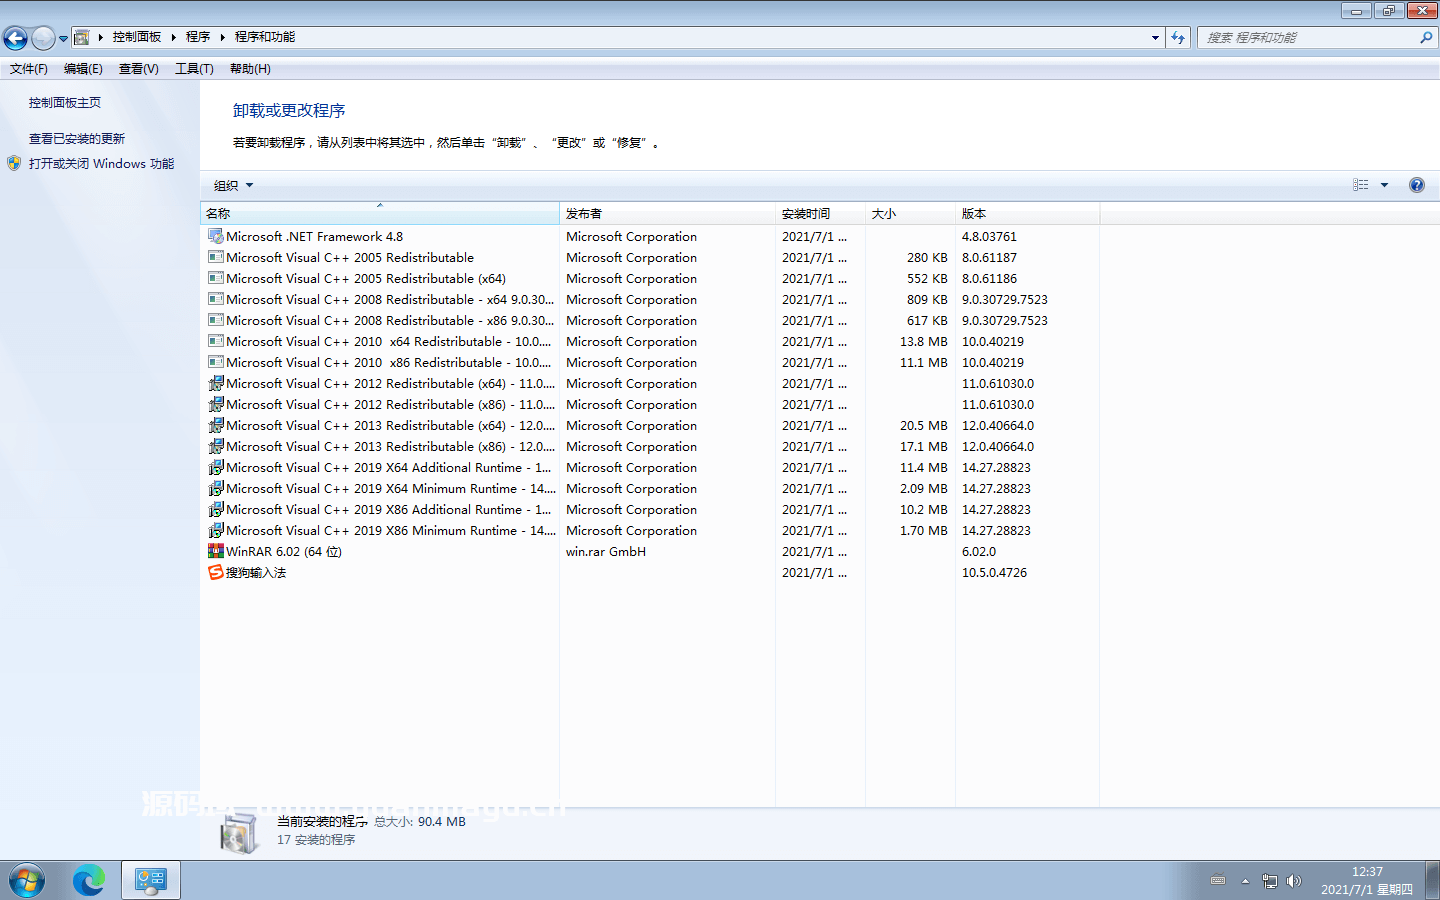Expand the address bar history dropdown

pos(1156,36)
